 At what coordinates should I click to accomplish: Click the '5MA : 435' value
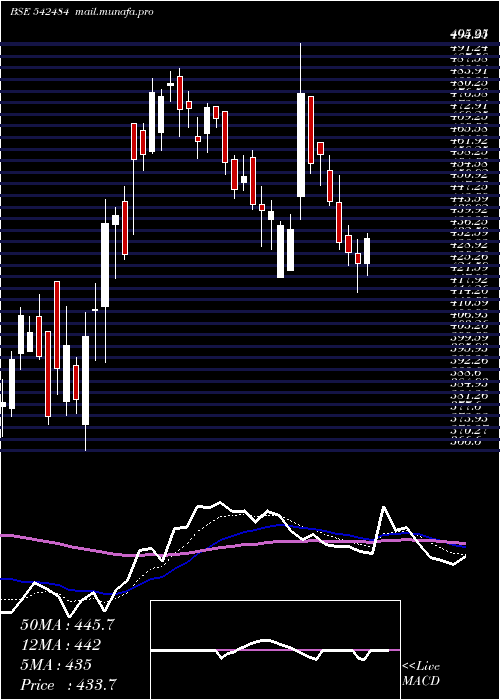point(56,665)
